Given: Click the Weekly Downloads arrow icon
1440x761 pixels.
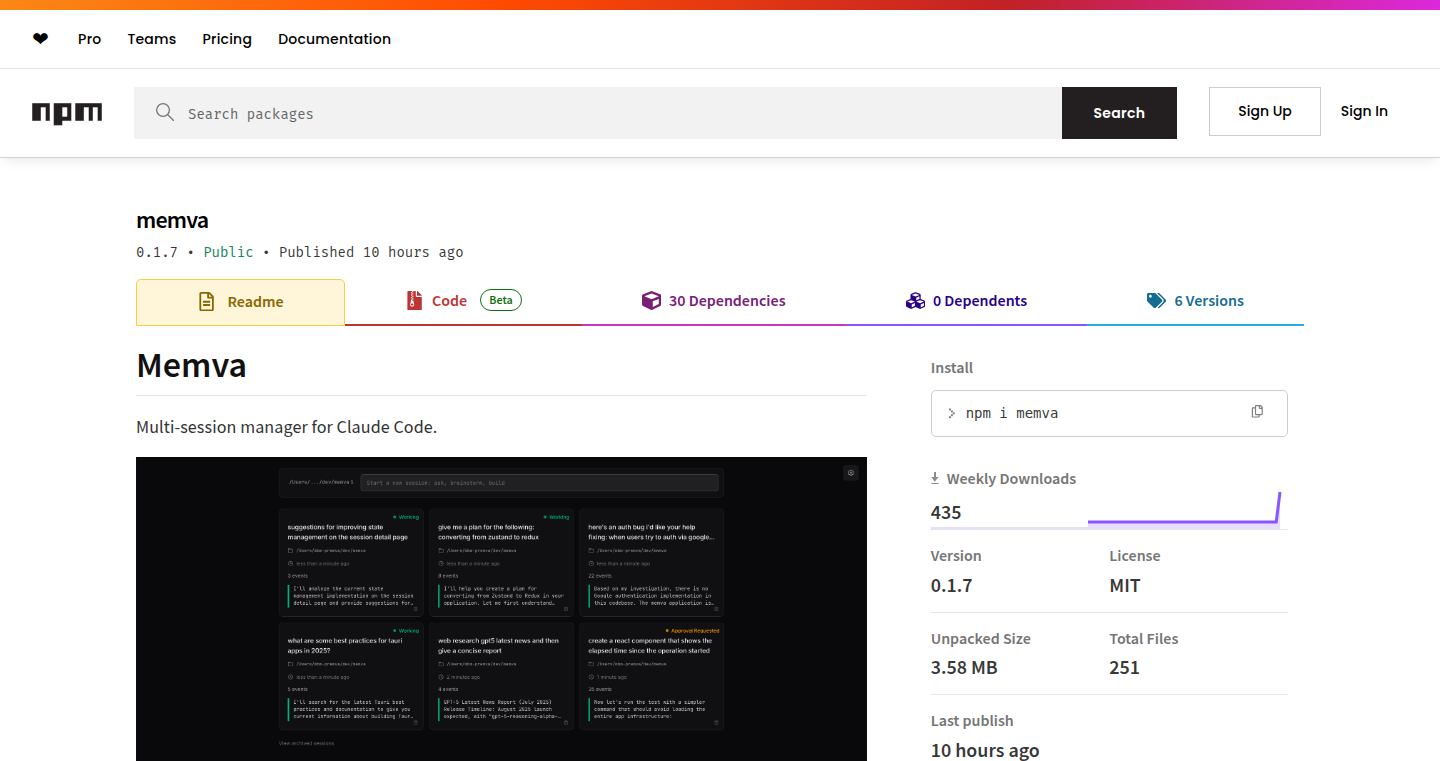Looking at the screenshot, I should tap(935, 479).
